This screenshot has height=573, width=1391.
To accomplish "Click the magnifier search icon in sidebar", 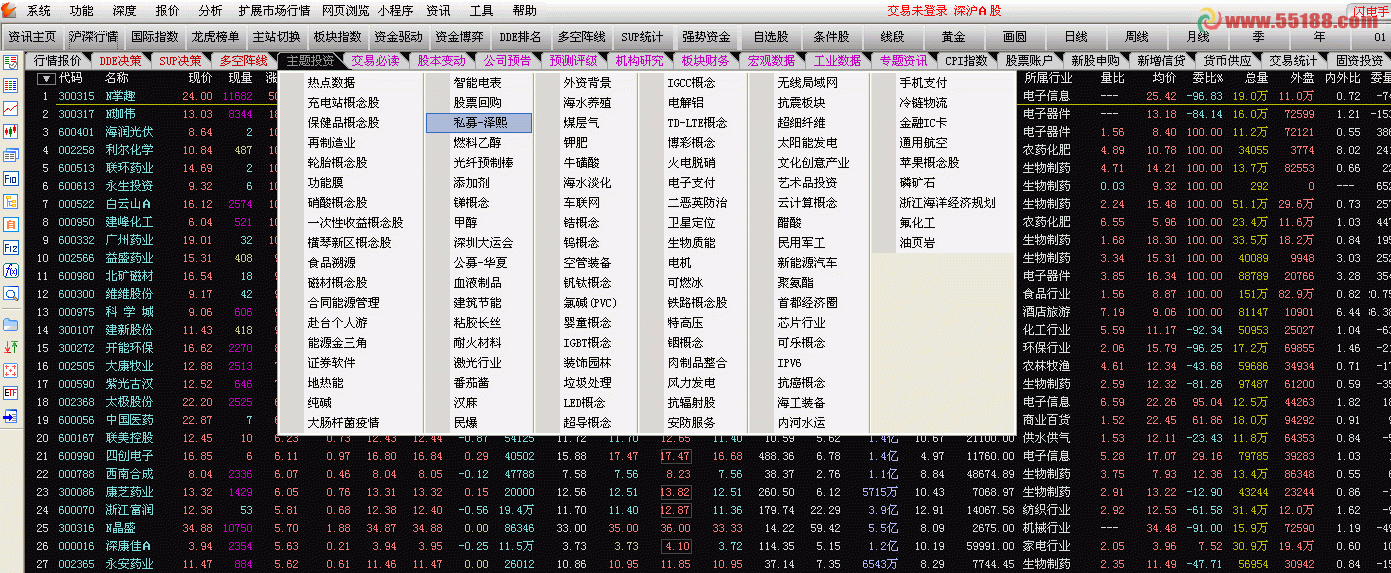I will pyautogui.click(x=11, y=294).
